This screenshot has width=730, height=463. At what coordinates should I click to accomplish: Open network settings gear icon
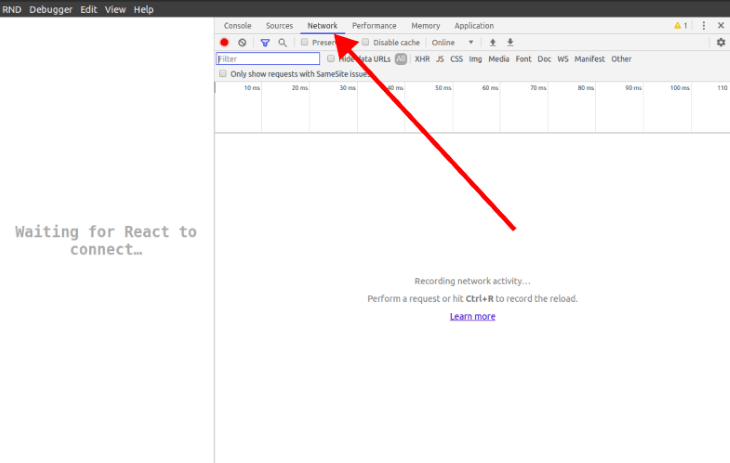[x=720, y=43]
